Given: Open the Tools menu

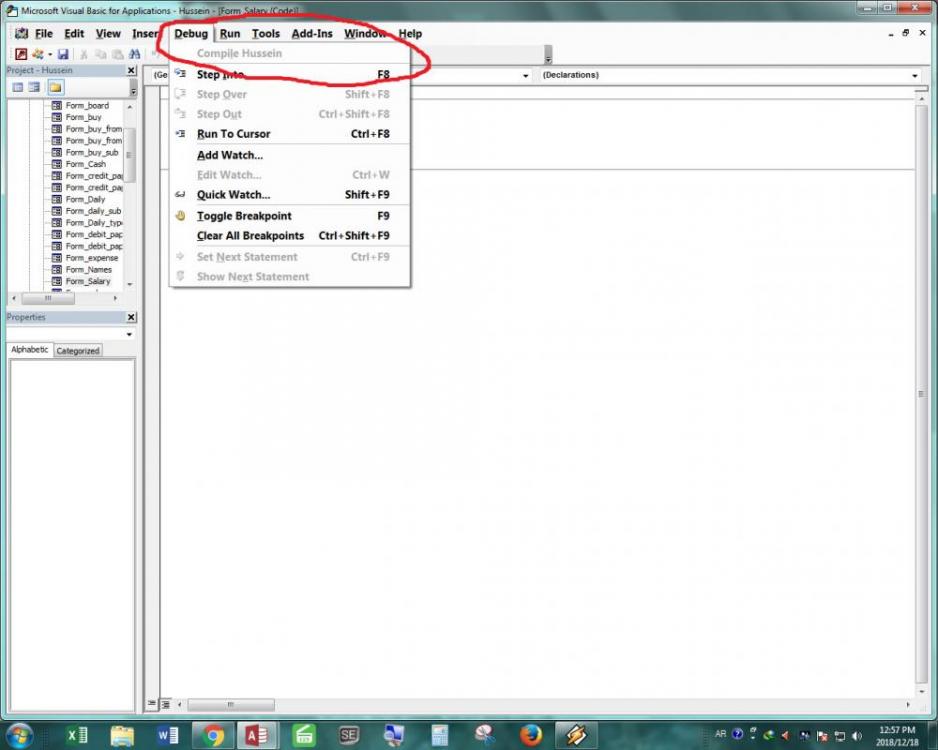Looking at the screenshot, I should click(x=265, y=34).
